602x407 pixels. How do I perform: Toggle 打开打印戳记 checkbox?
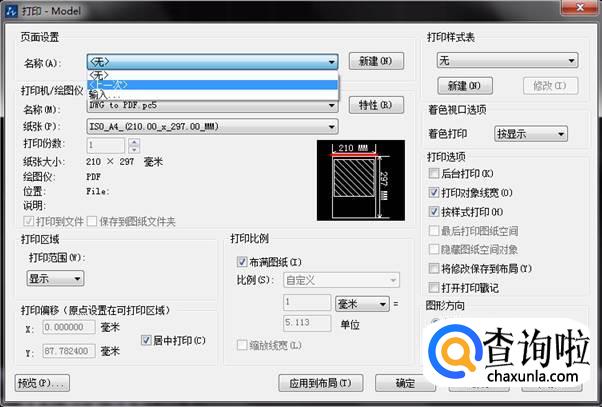pos(434,287)
